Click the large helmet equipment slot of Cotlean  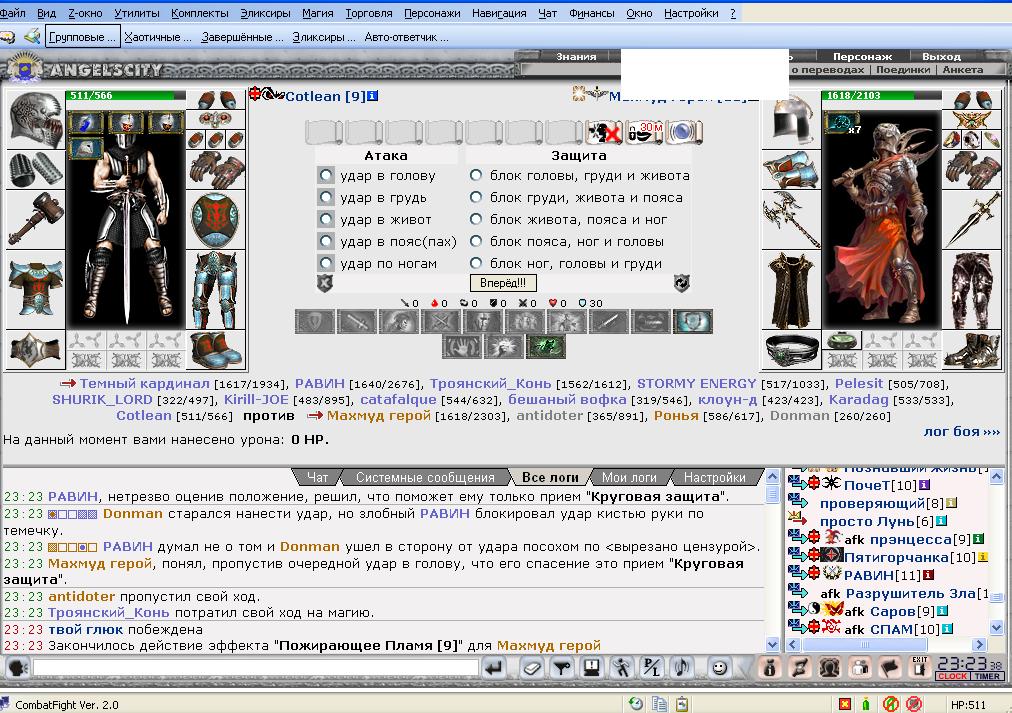(x=35, y=119)
